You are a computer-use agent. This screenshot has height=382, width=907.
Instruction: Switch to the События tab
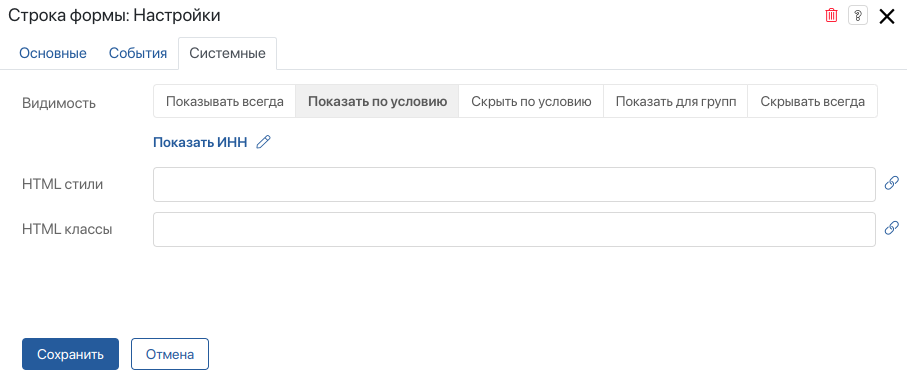click(x=138, y=54)
